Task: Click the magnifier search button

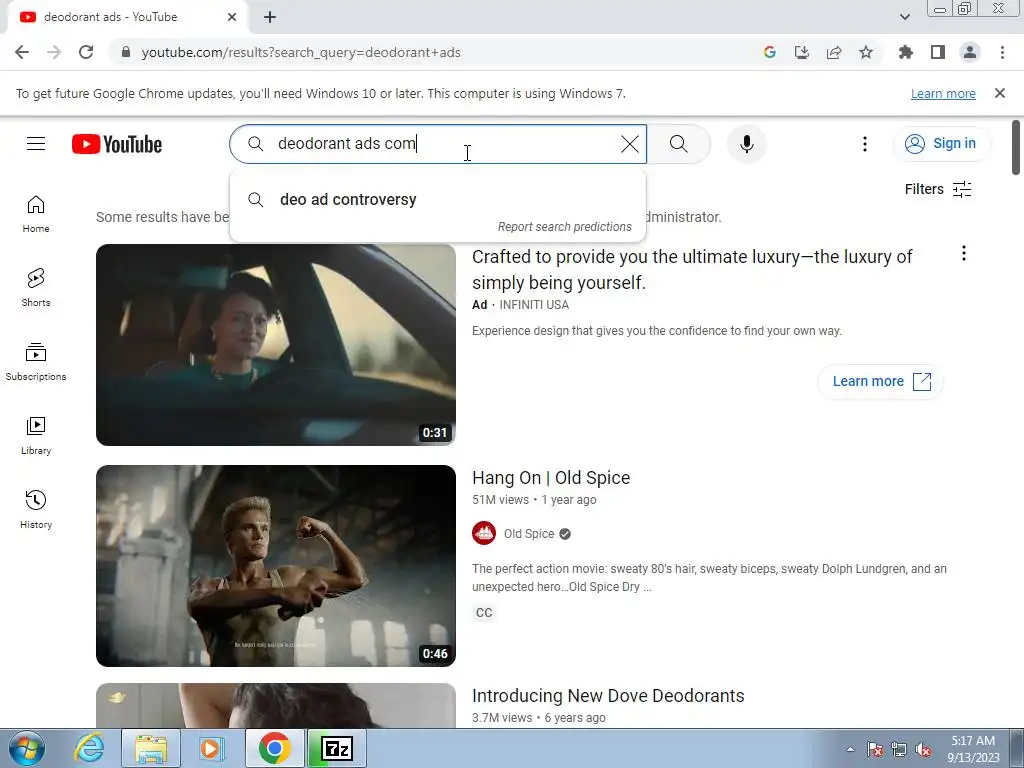Action: pos(679,144)
